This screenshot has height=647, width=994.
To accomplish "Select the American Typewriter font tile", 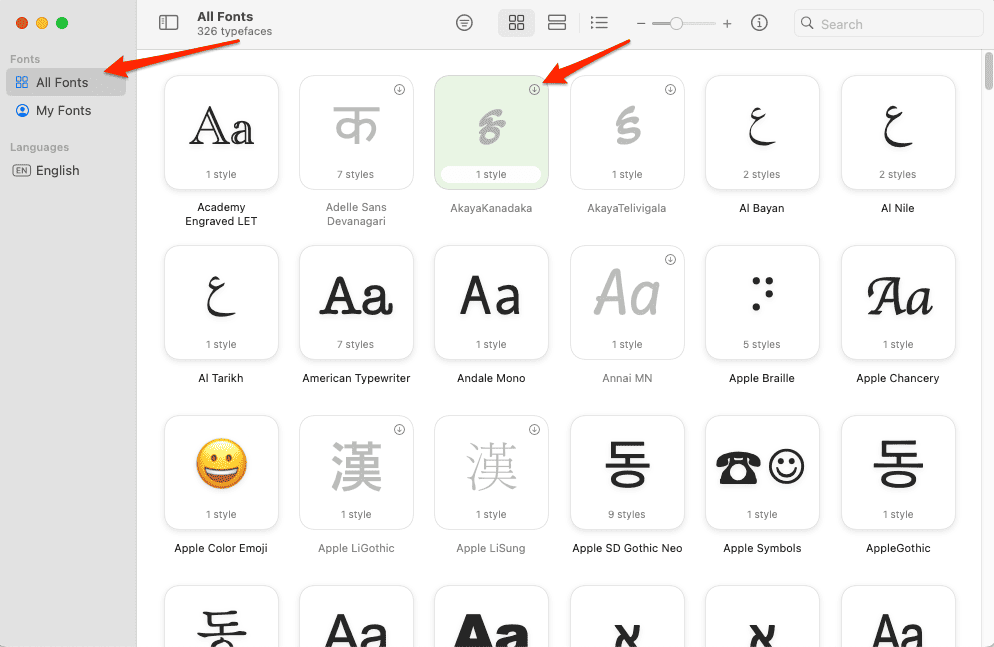I will point(356,301).
